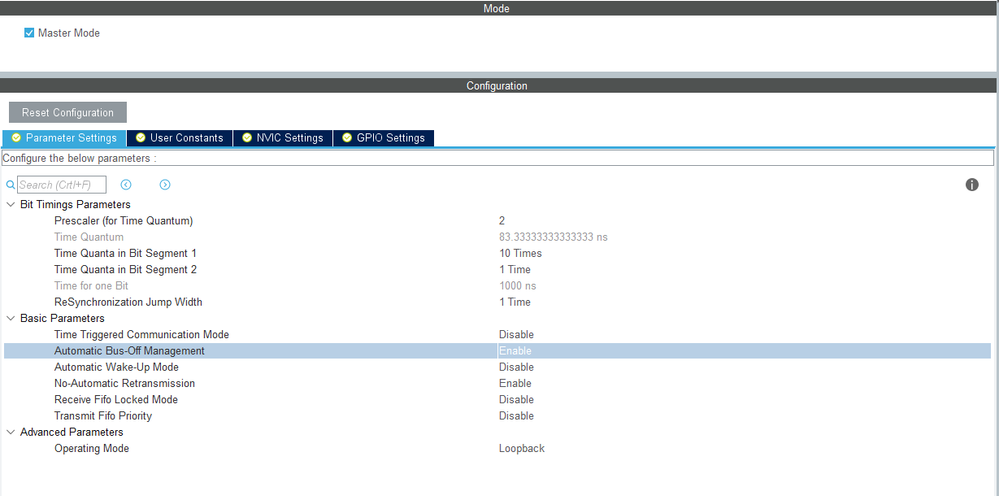The height and width of the screenshot is (496, 999).
Task: Go to next search result arrow
Action: (x=165, y=185)
